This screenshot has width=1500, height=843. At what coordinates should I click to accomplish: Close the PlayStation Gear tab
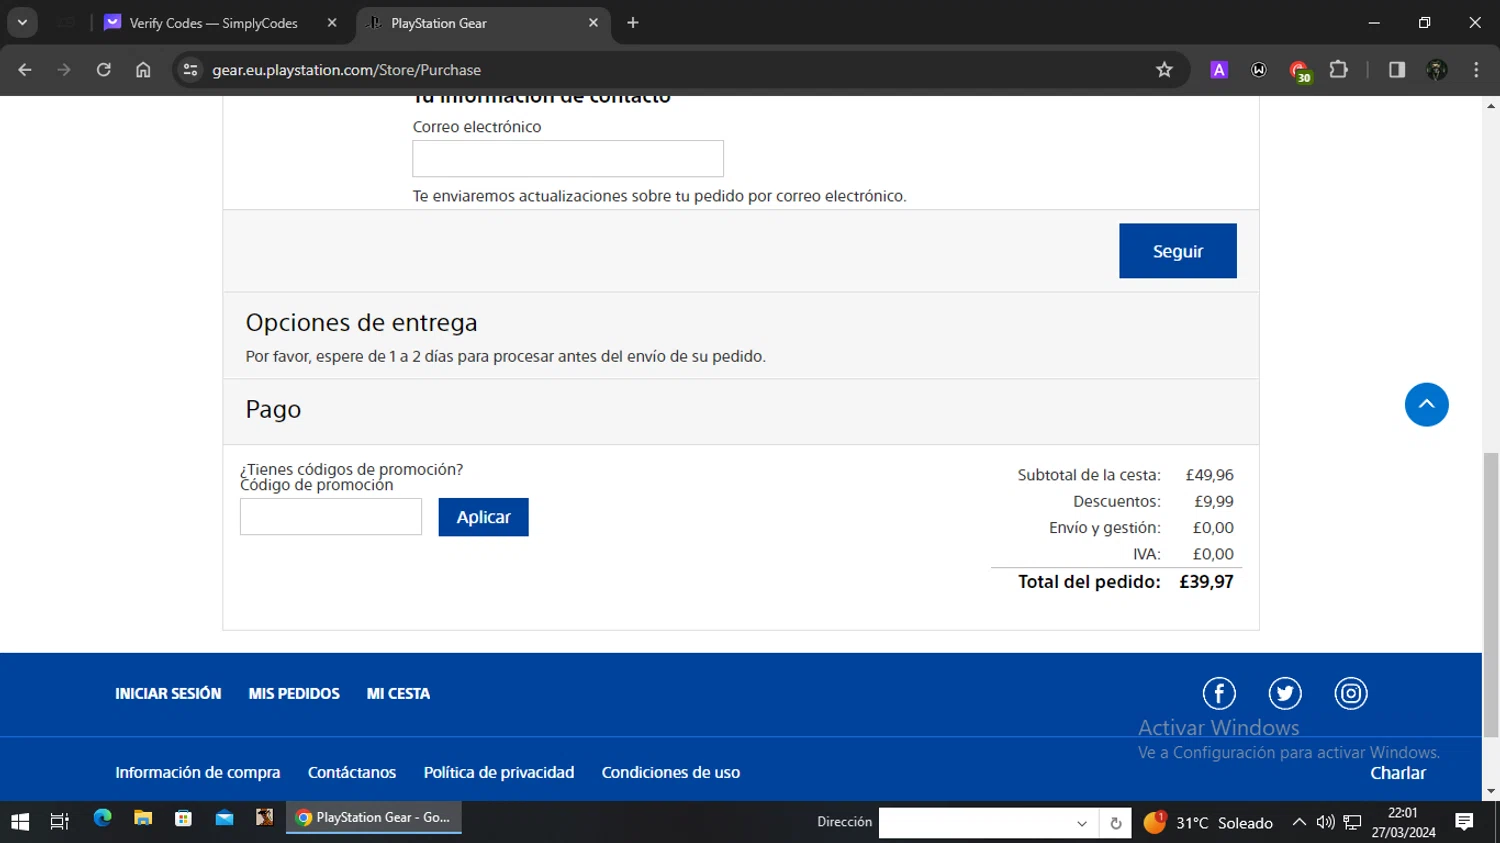593,23
